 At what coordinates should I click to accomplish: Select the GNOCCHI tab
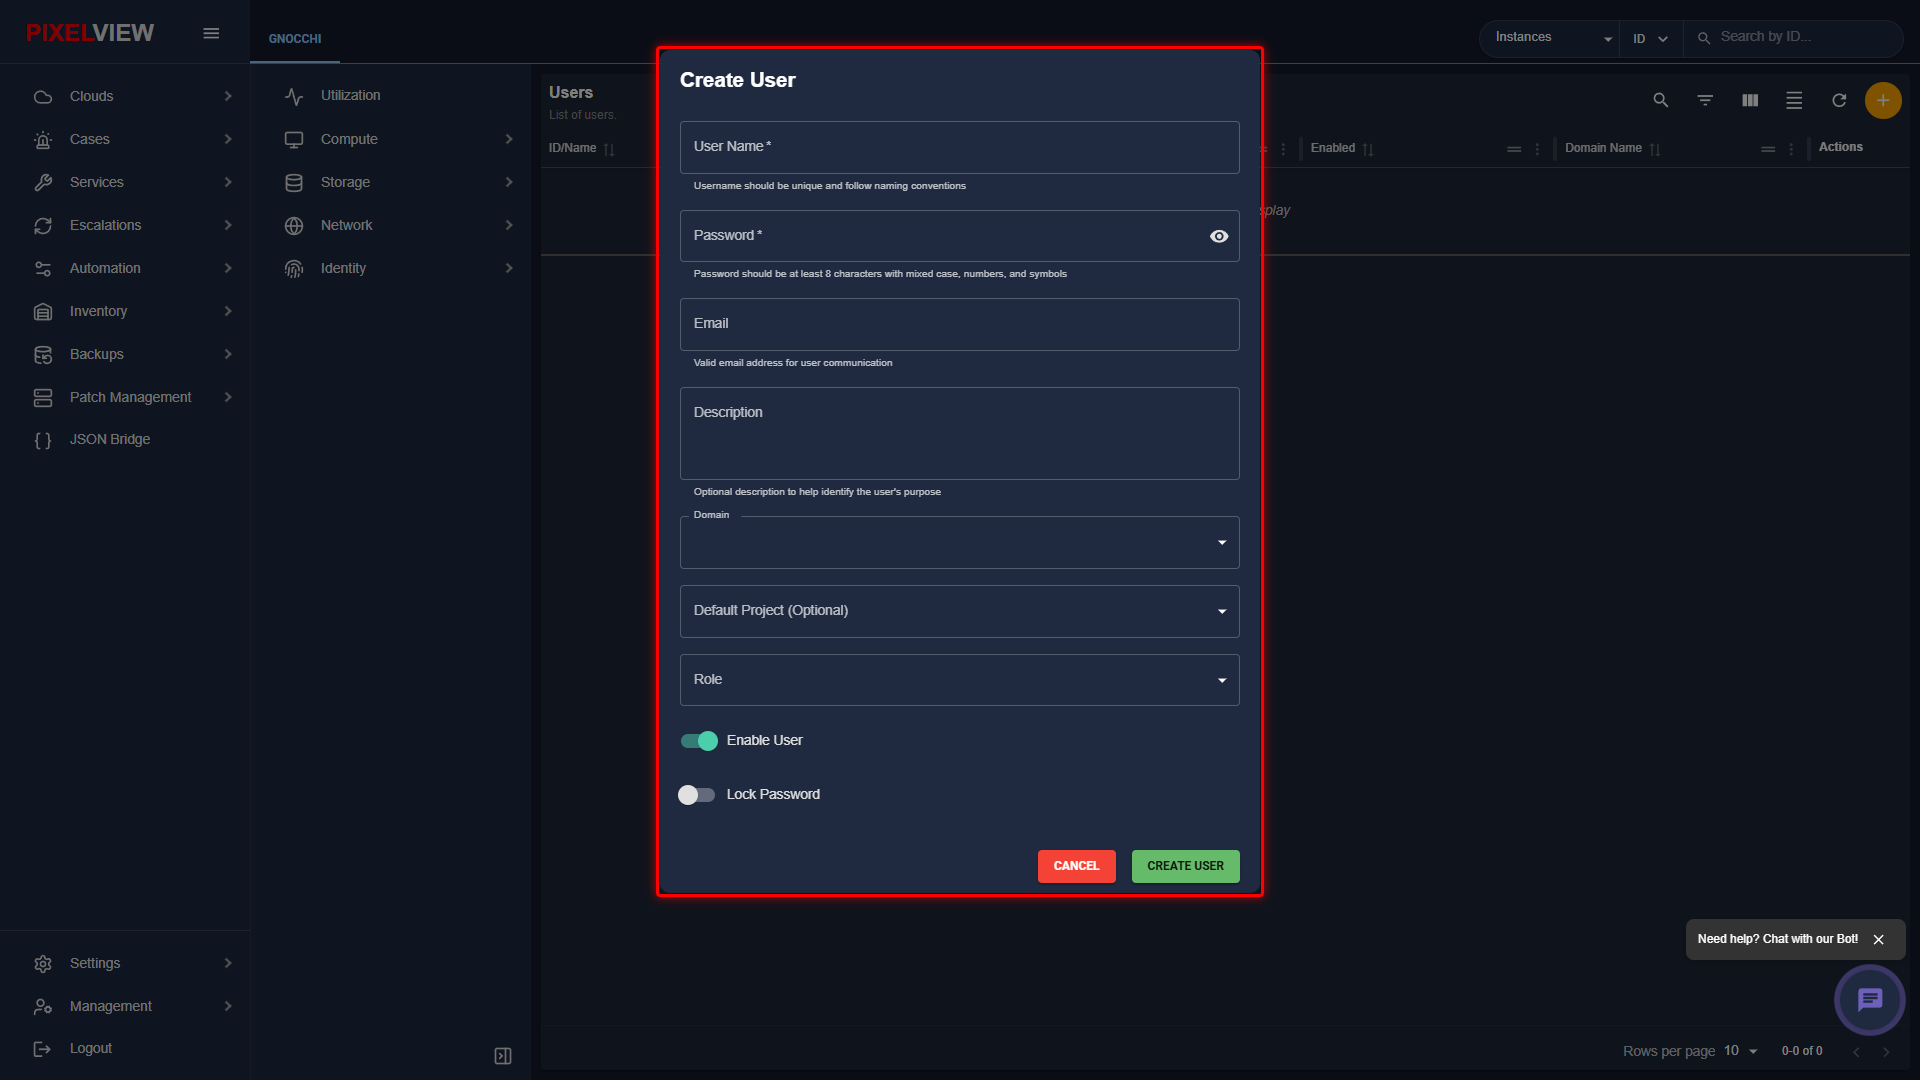(295, 39)
